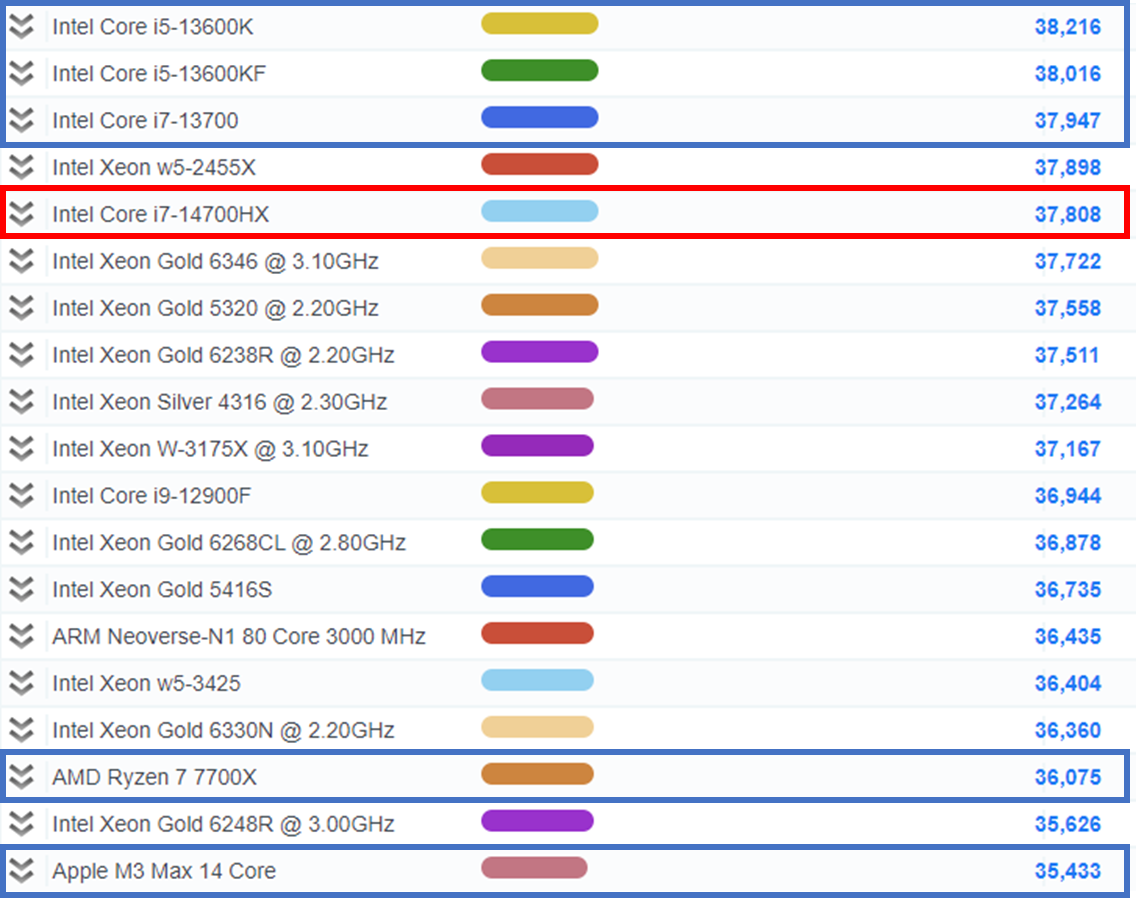Image resolution: width=1136 pixels, height=898 pixels.
Task: Expand the Intel Core i5-13600KF row chevron
Action: pyautogui.click(x=22, y=73)
